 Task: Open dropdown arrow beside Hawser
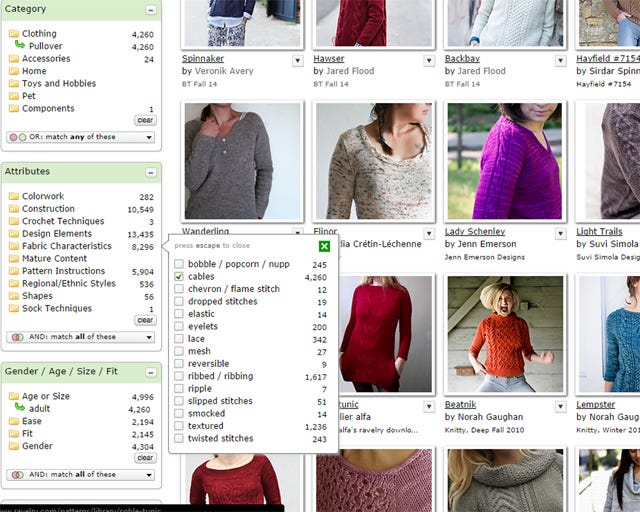click(x=429, y=61)
